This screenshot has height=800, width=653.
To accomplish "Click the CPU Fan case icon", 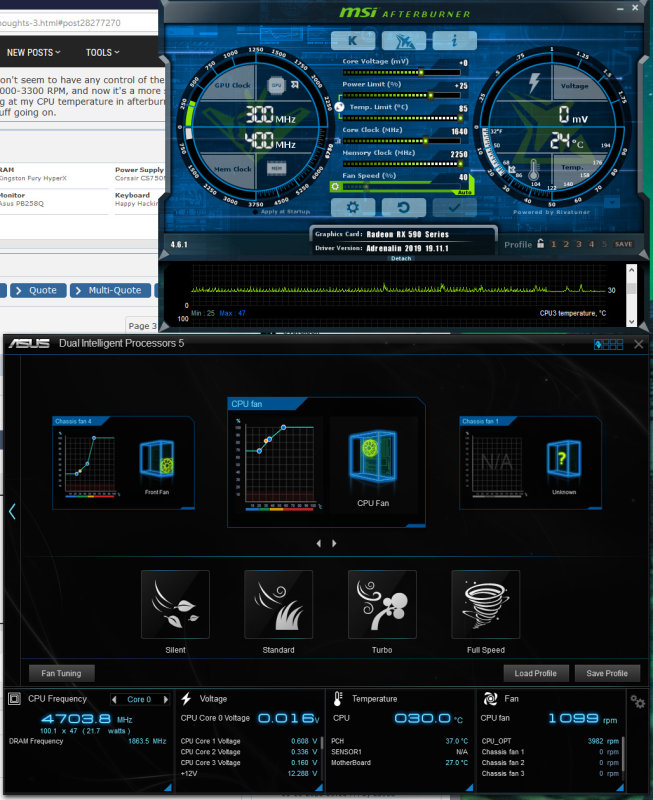I will (x=373, y=457).
